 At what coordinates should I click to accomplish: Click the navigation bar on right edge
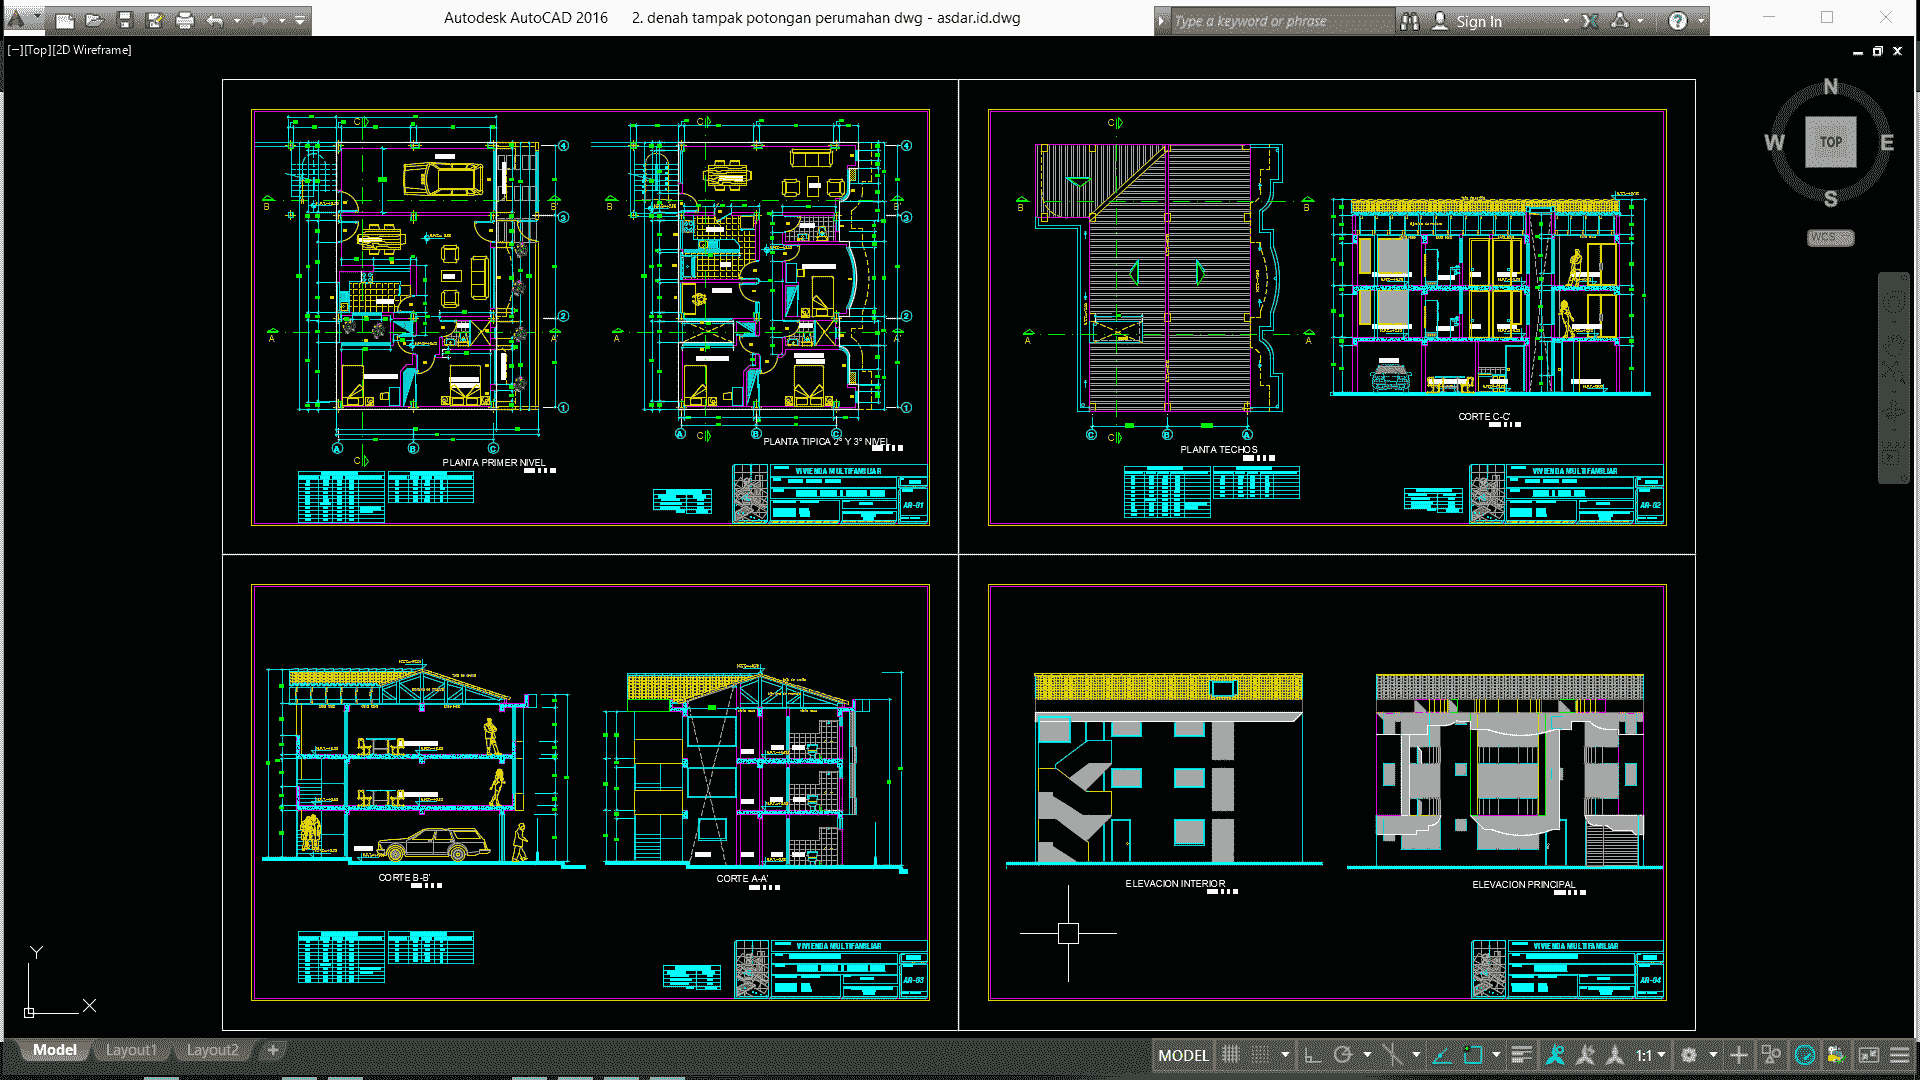pyautogui.click(x=1894, y=378)
